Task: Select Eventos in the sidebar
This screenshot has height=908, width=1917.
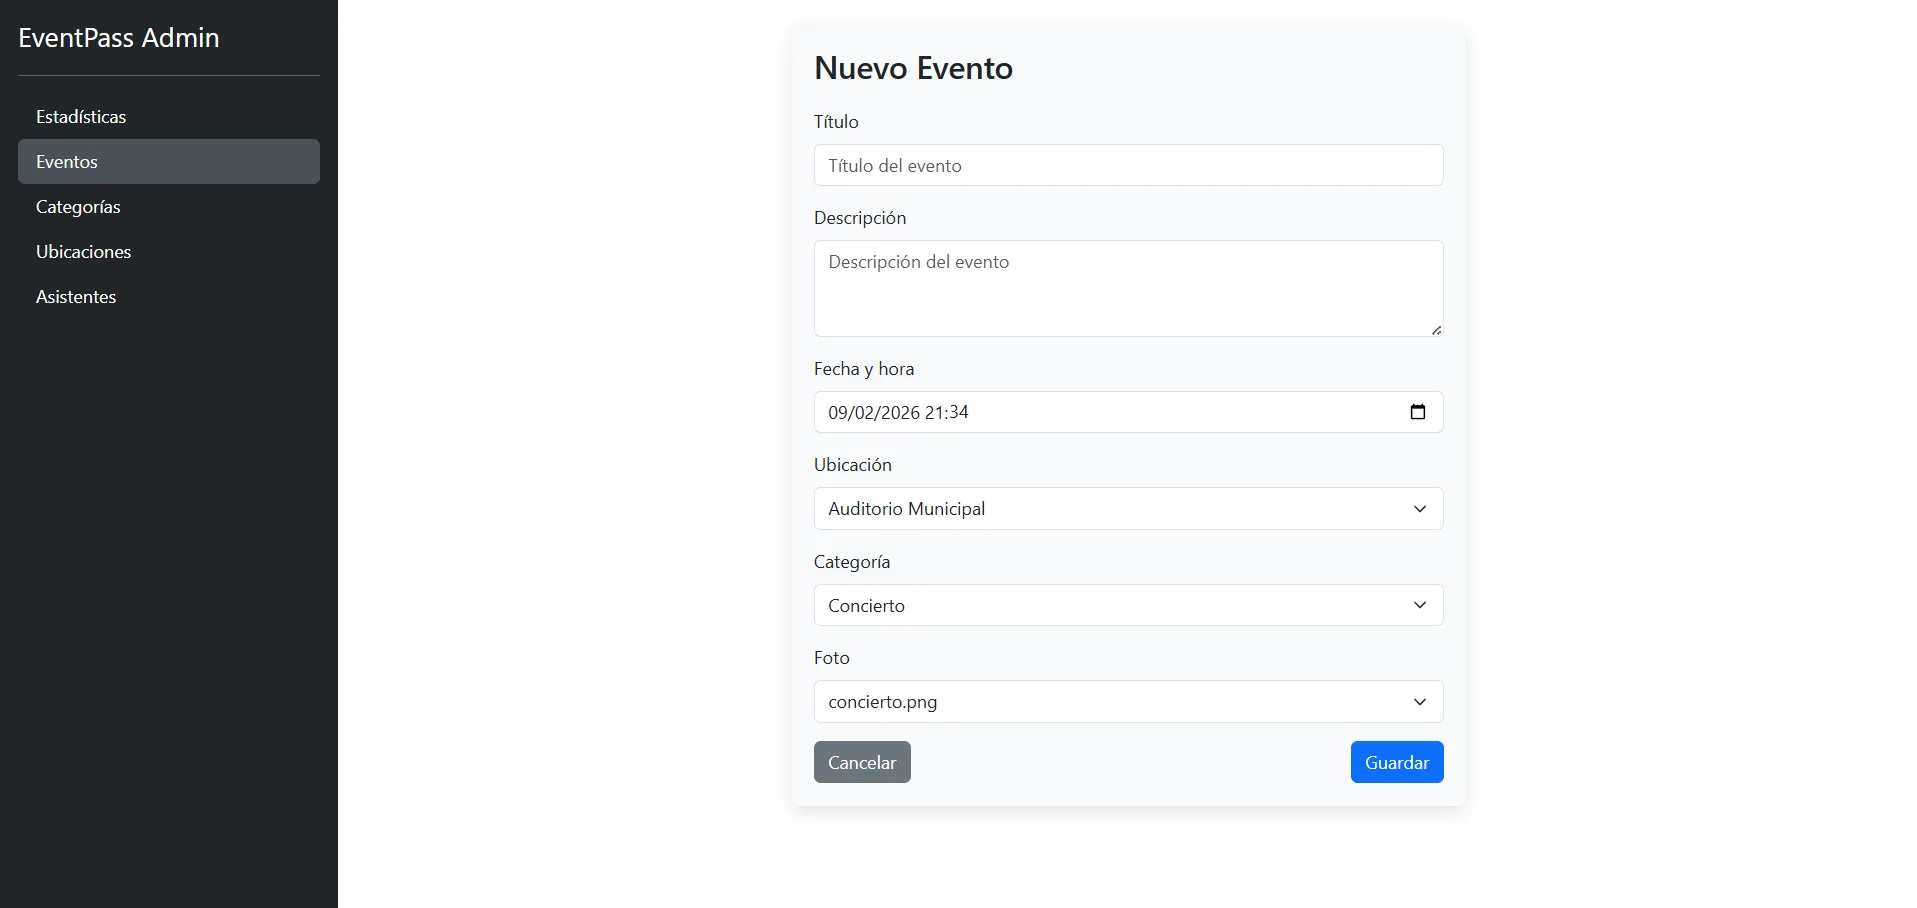Action: 169,162
